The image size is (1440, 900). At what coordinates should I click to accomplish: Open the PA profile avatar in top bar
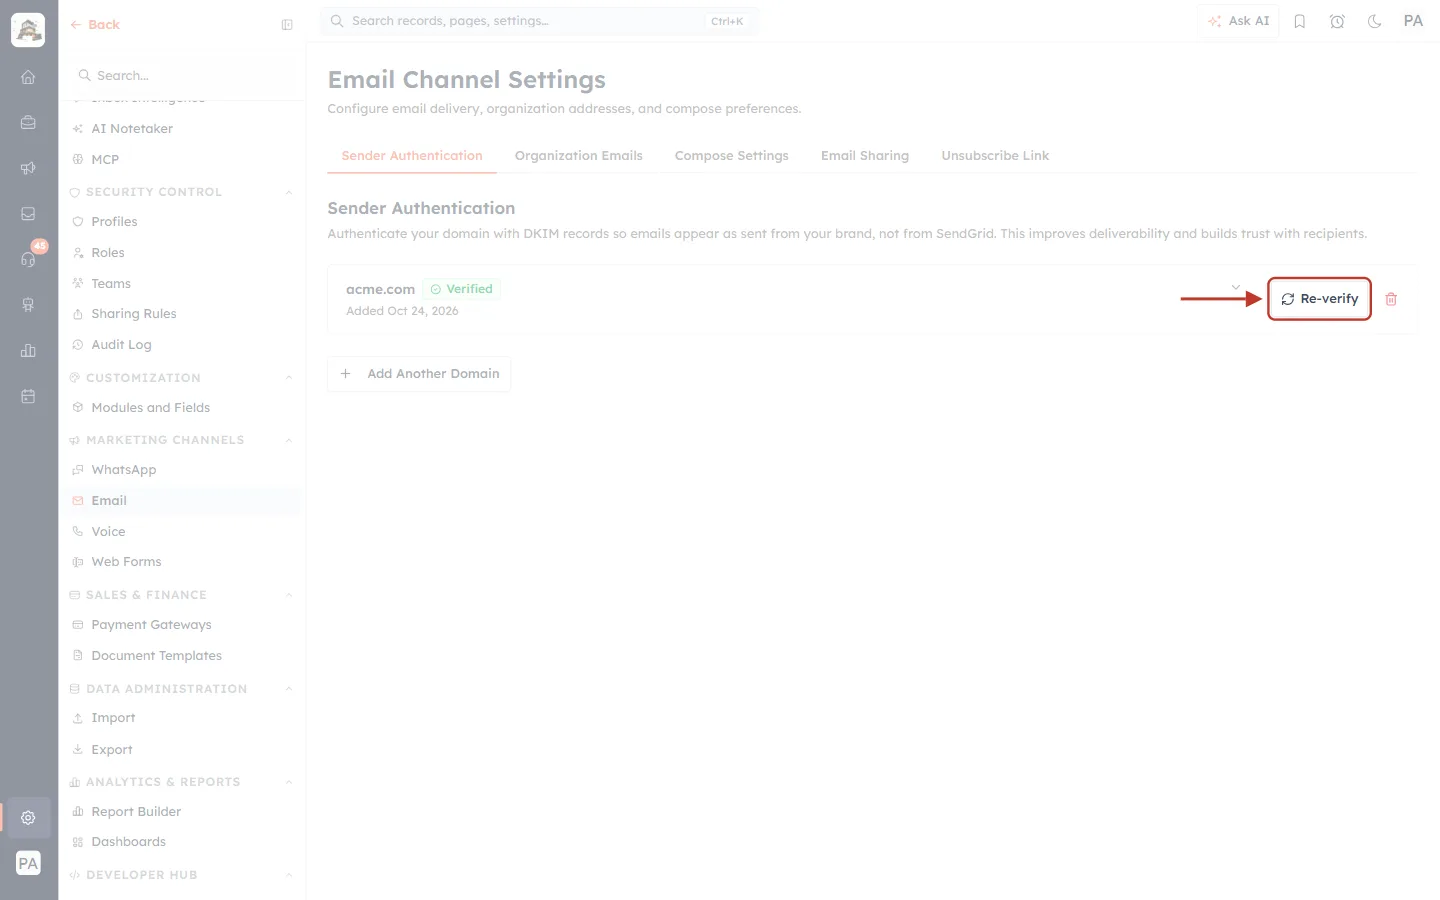1413,21
